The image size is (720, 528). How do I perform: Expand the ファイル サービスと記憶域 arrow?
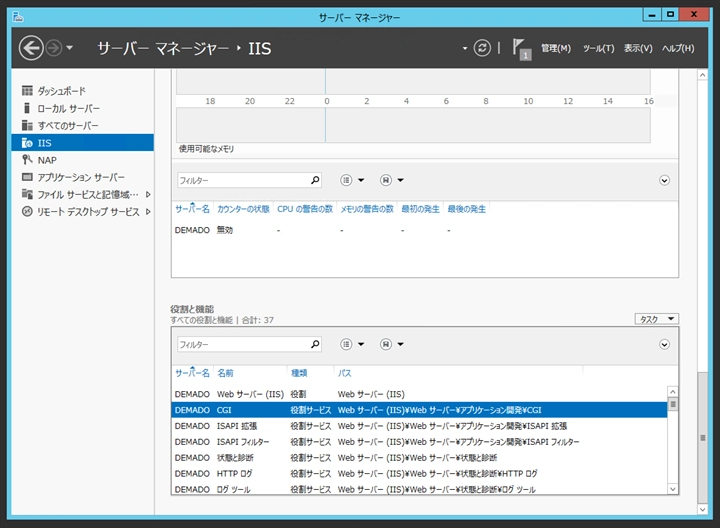[148, 194]
